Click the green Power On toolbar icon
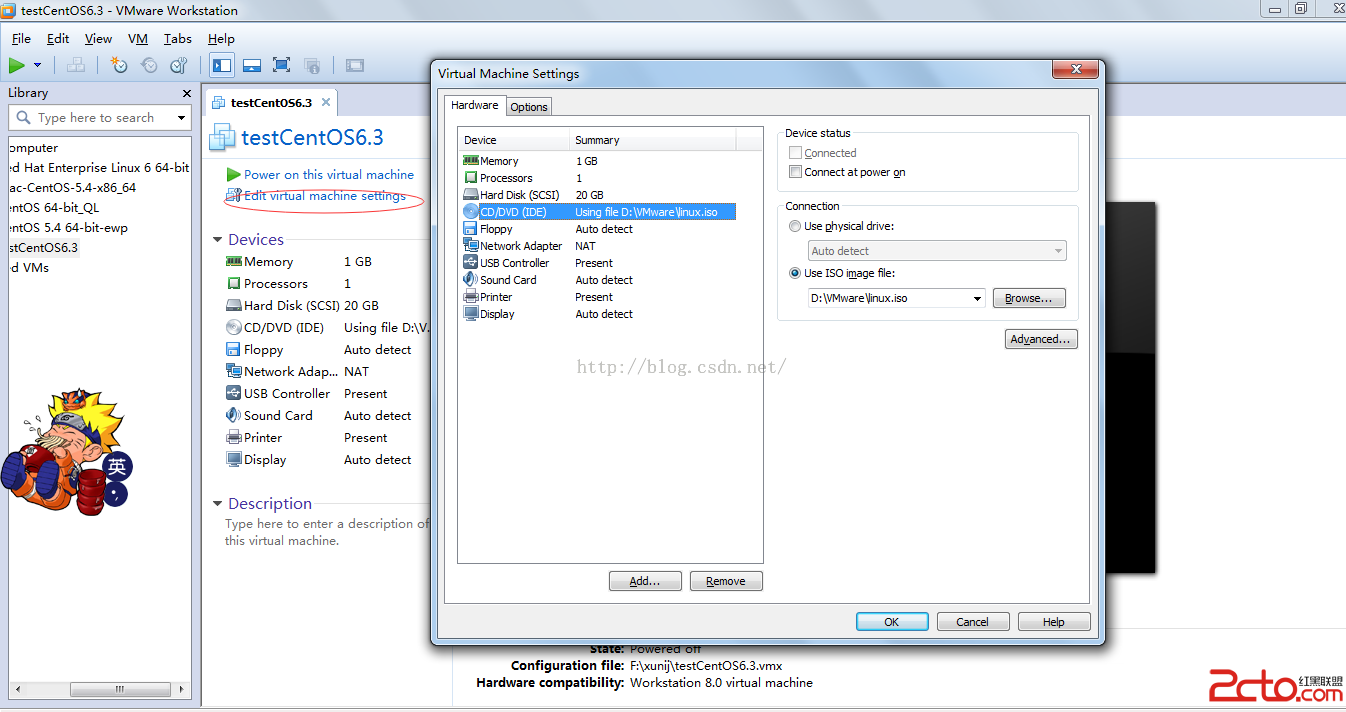The height and width of the screenshot is (712, 1346). coord(17,66)
